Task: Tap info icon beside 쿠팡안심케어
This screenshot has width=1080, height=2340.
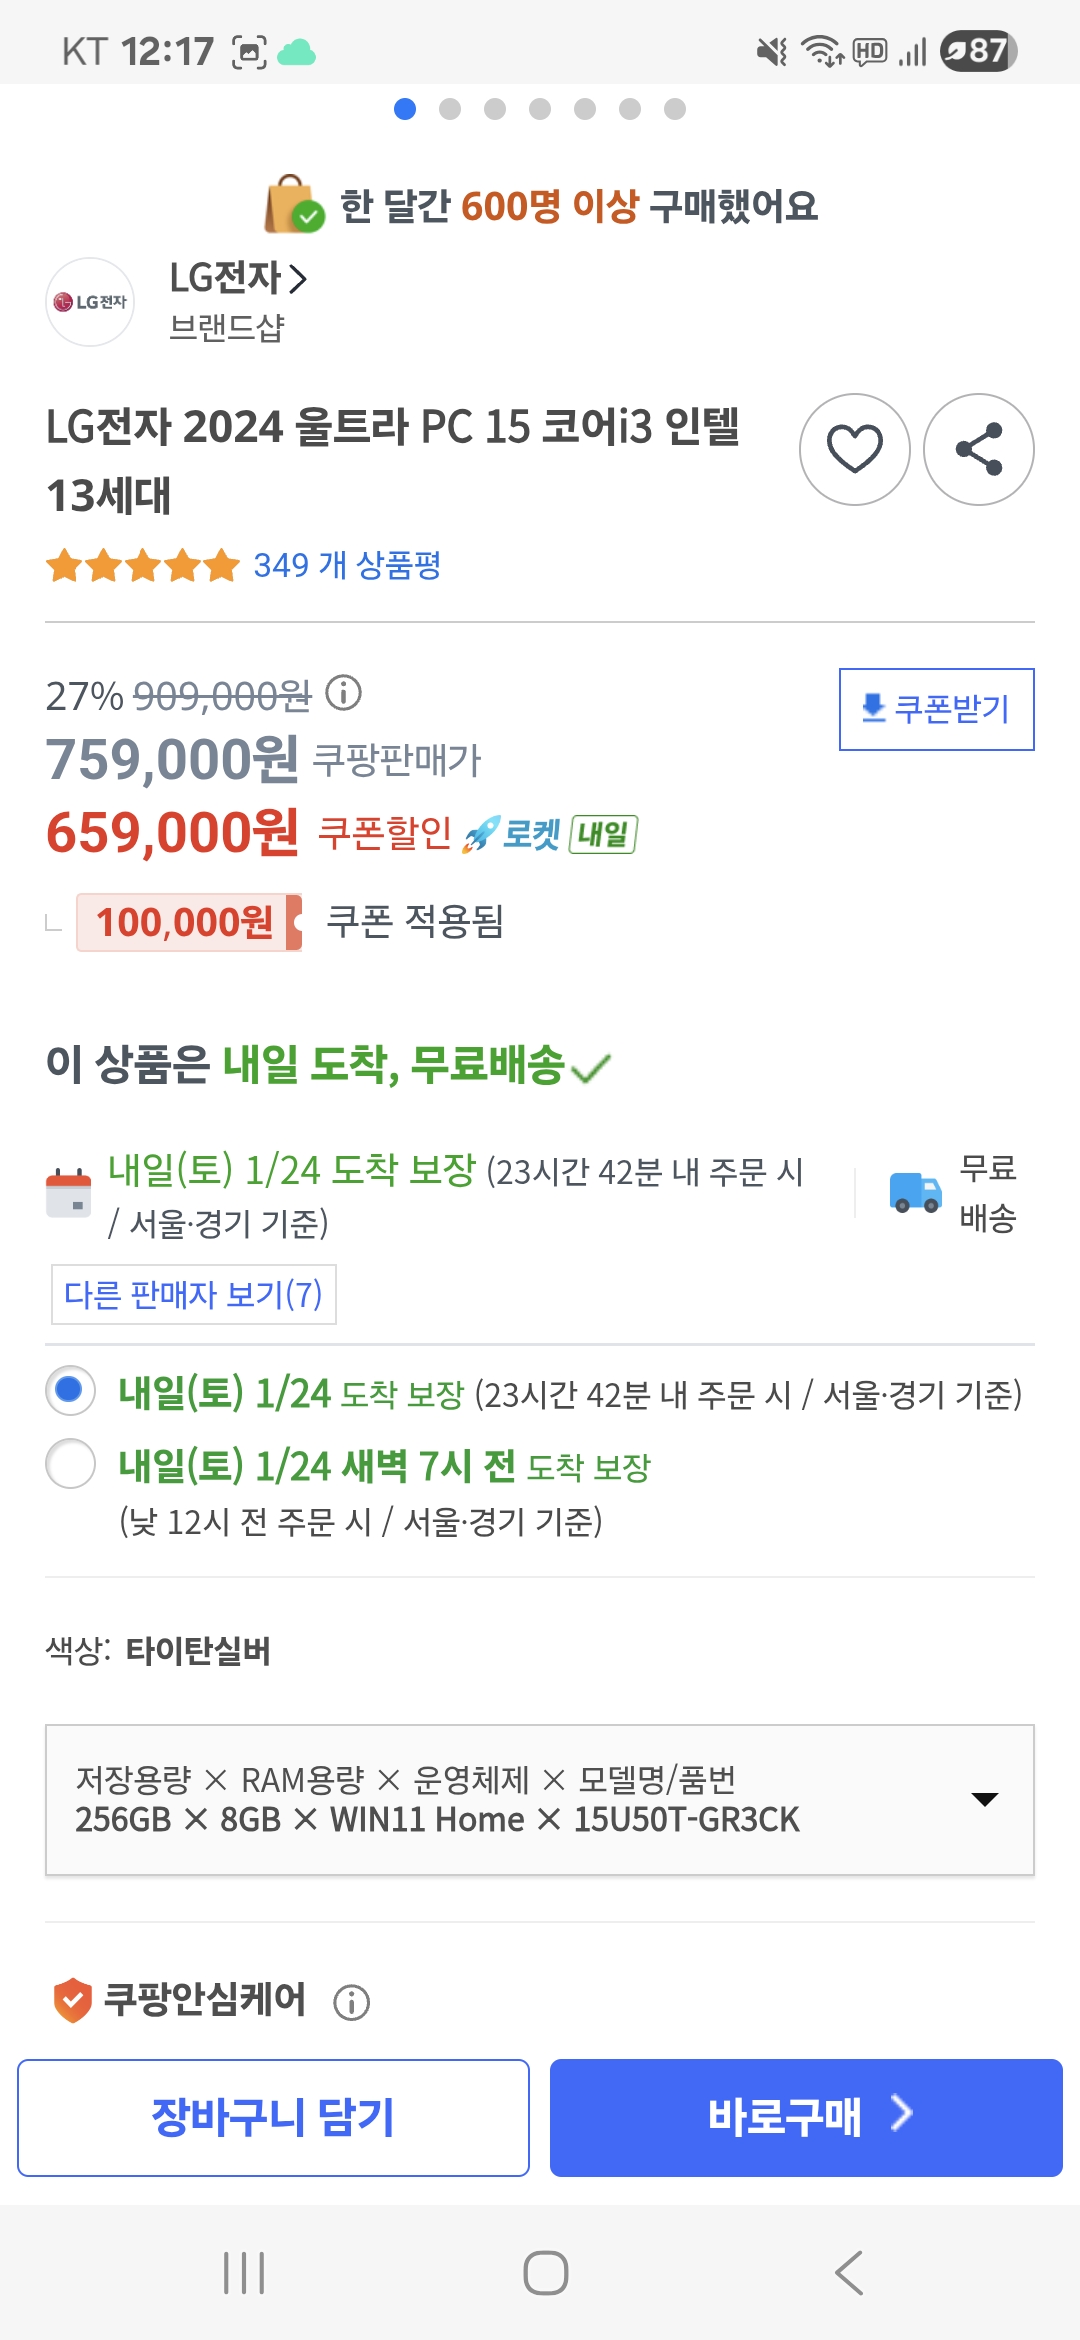Action: 351,2002
